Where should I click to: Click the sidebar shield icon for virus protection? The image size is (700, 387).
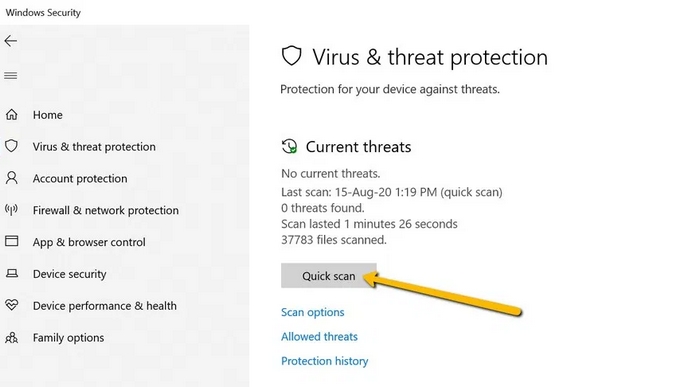pos(12,146)
